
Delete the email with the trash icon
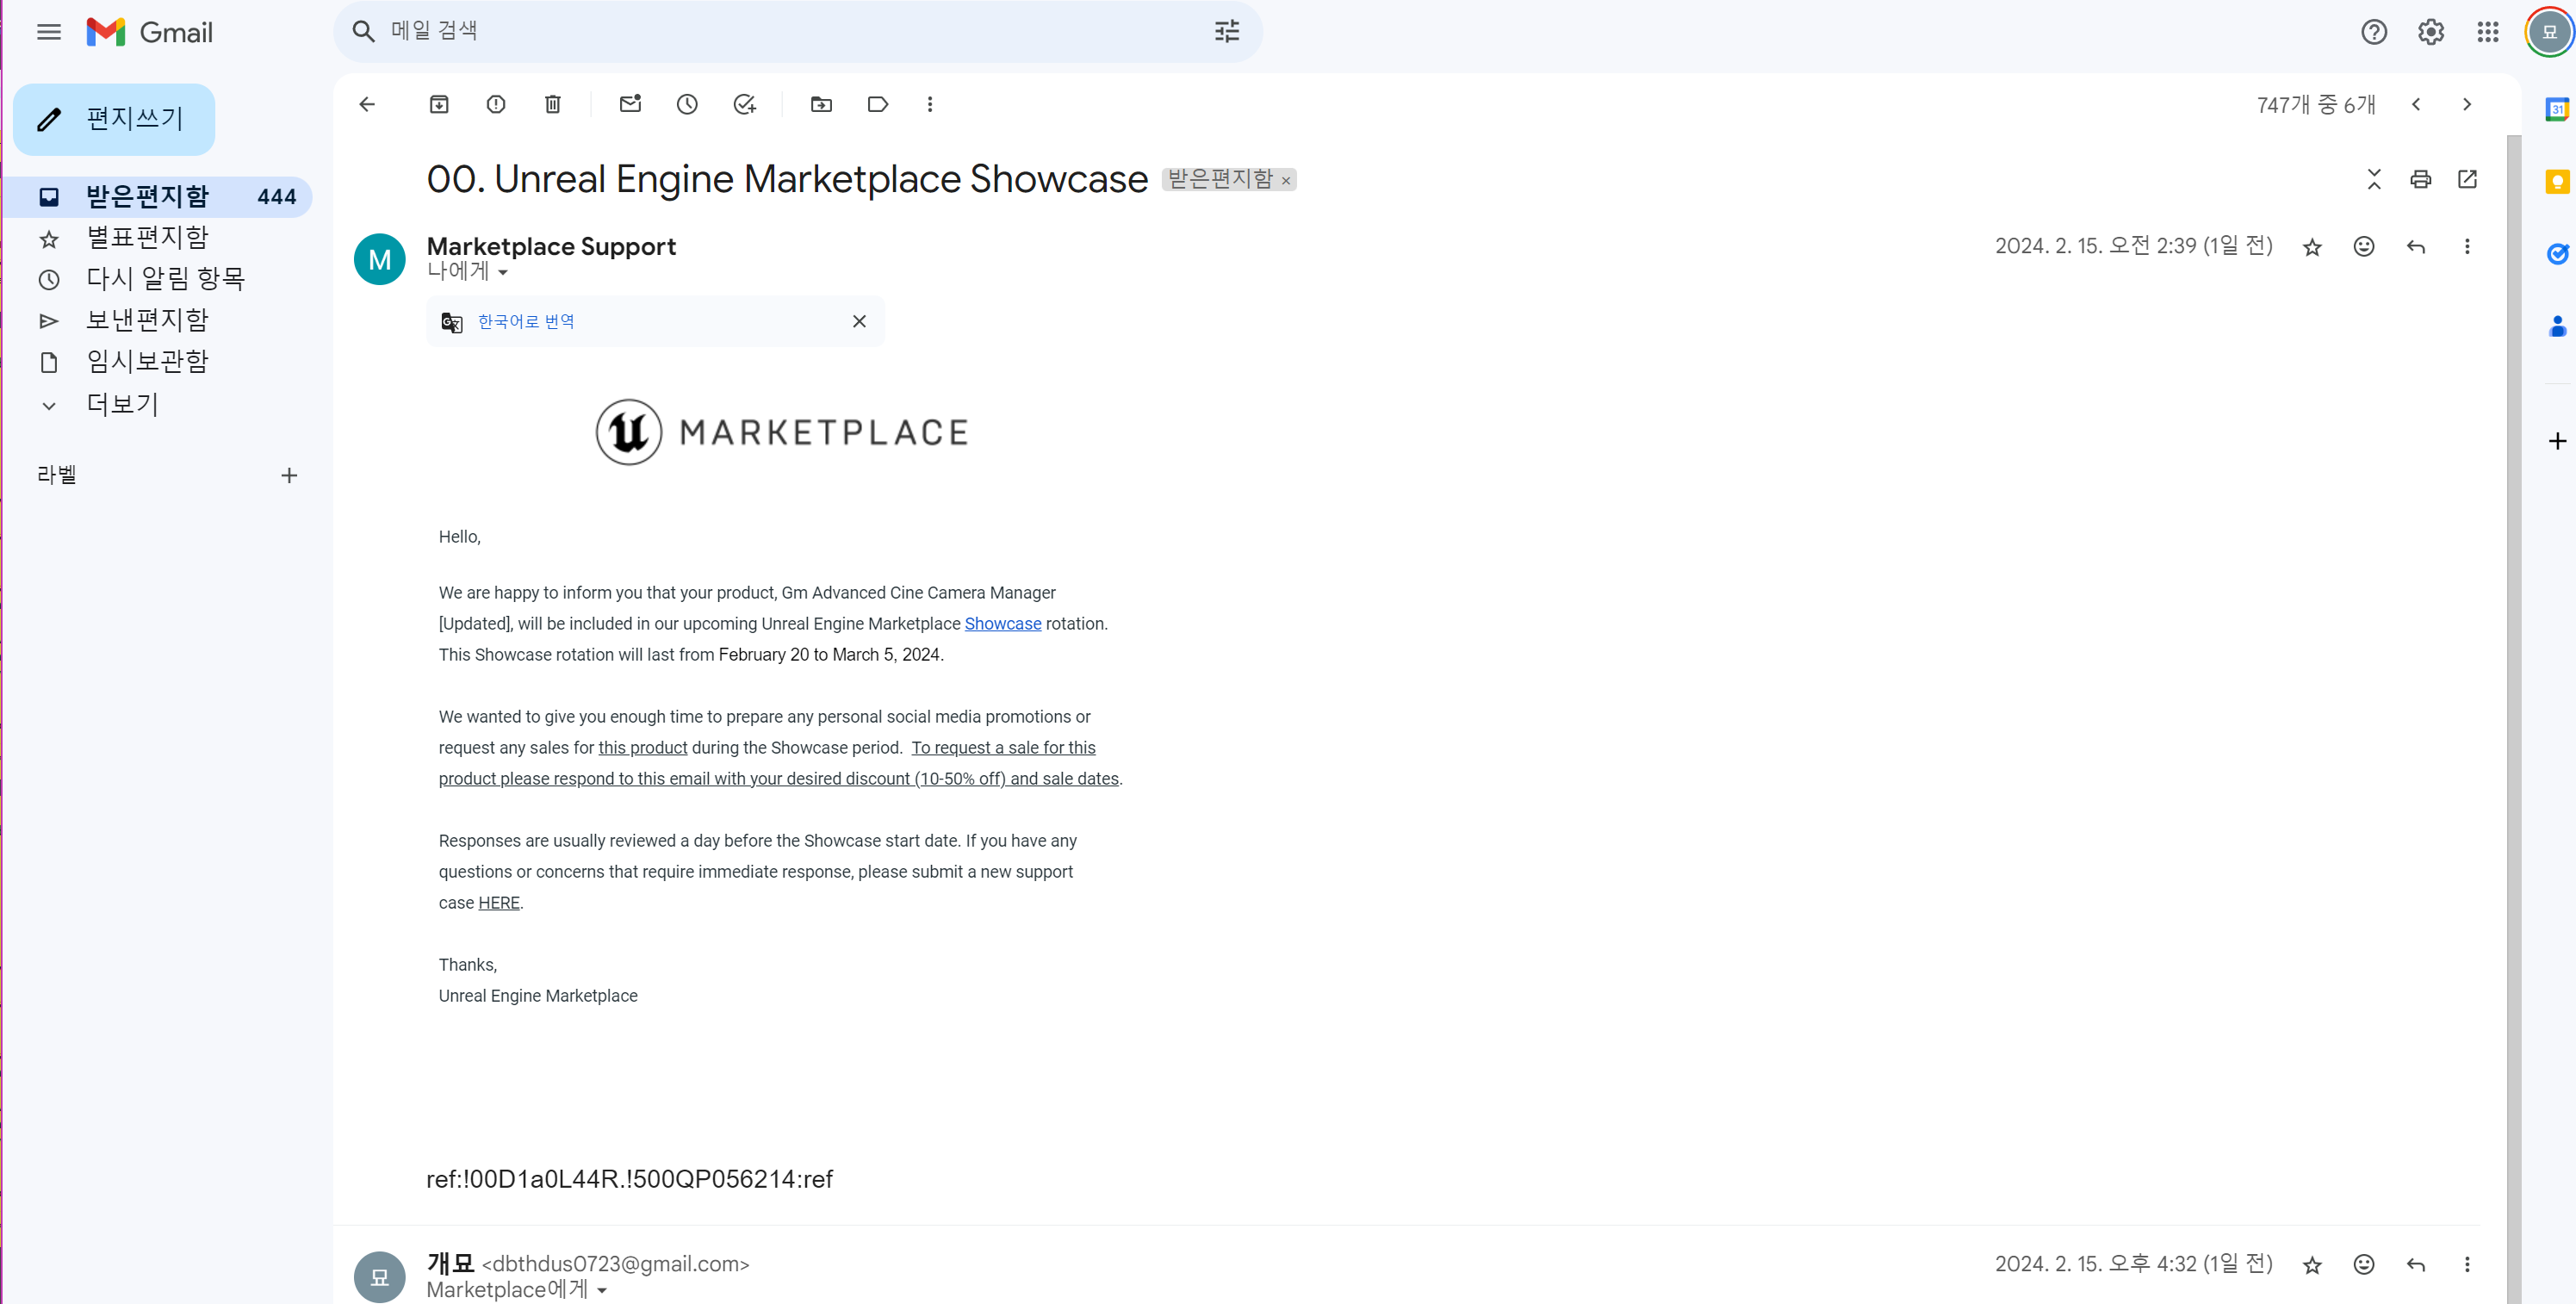553,104
